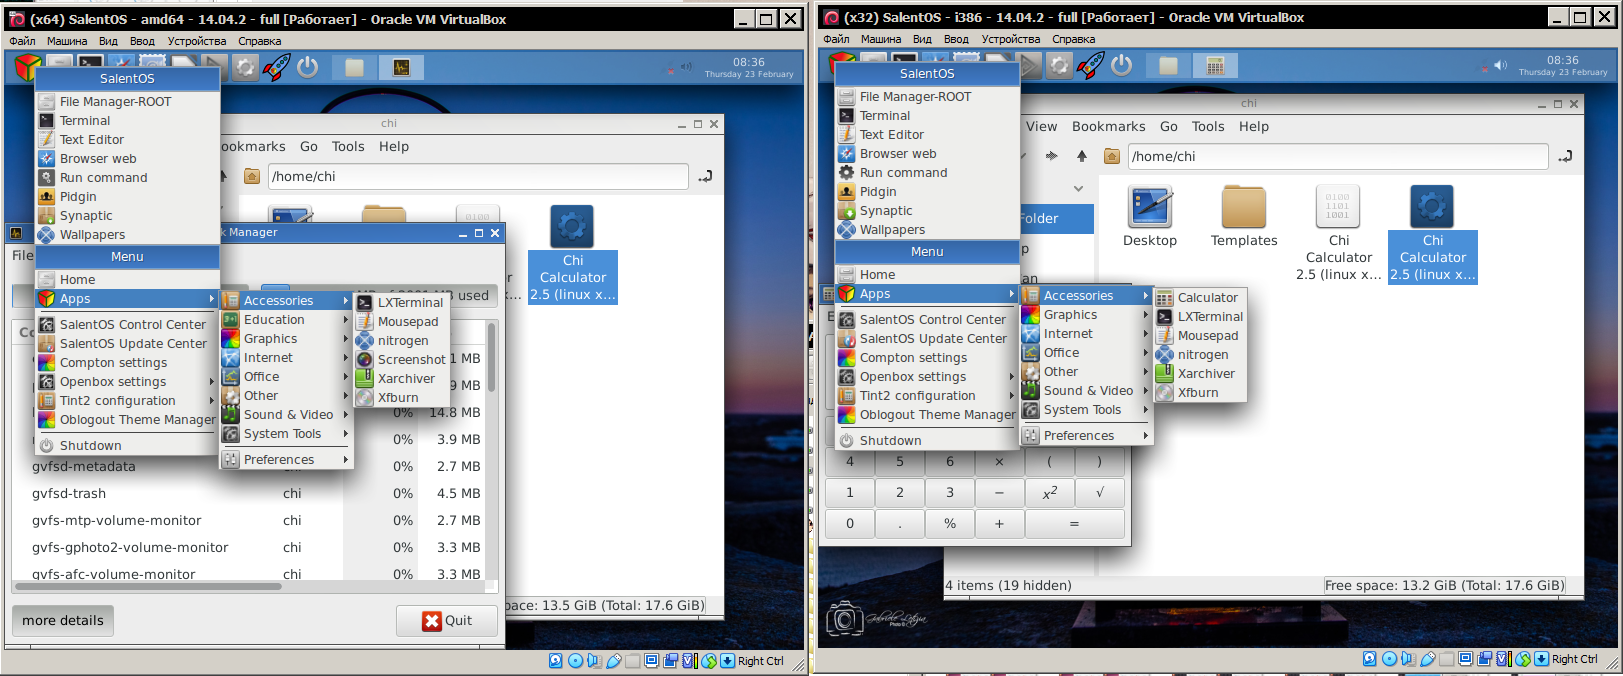Open Машина menu in x32 VirtualBox window
The height and width of the screenshot is (676, 1623).
881,40
